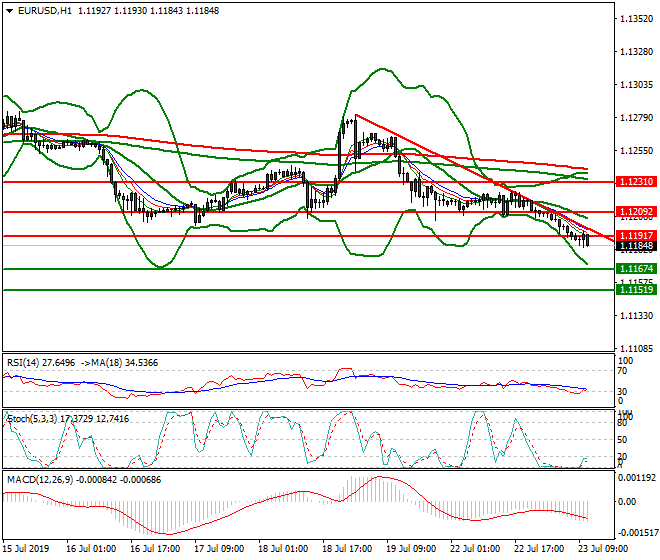Click the 16 Jul 17:00 time label
The width and height of the screenshot is (660, 560).
pos(155,549)
